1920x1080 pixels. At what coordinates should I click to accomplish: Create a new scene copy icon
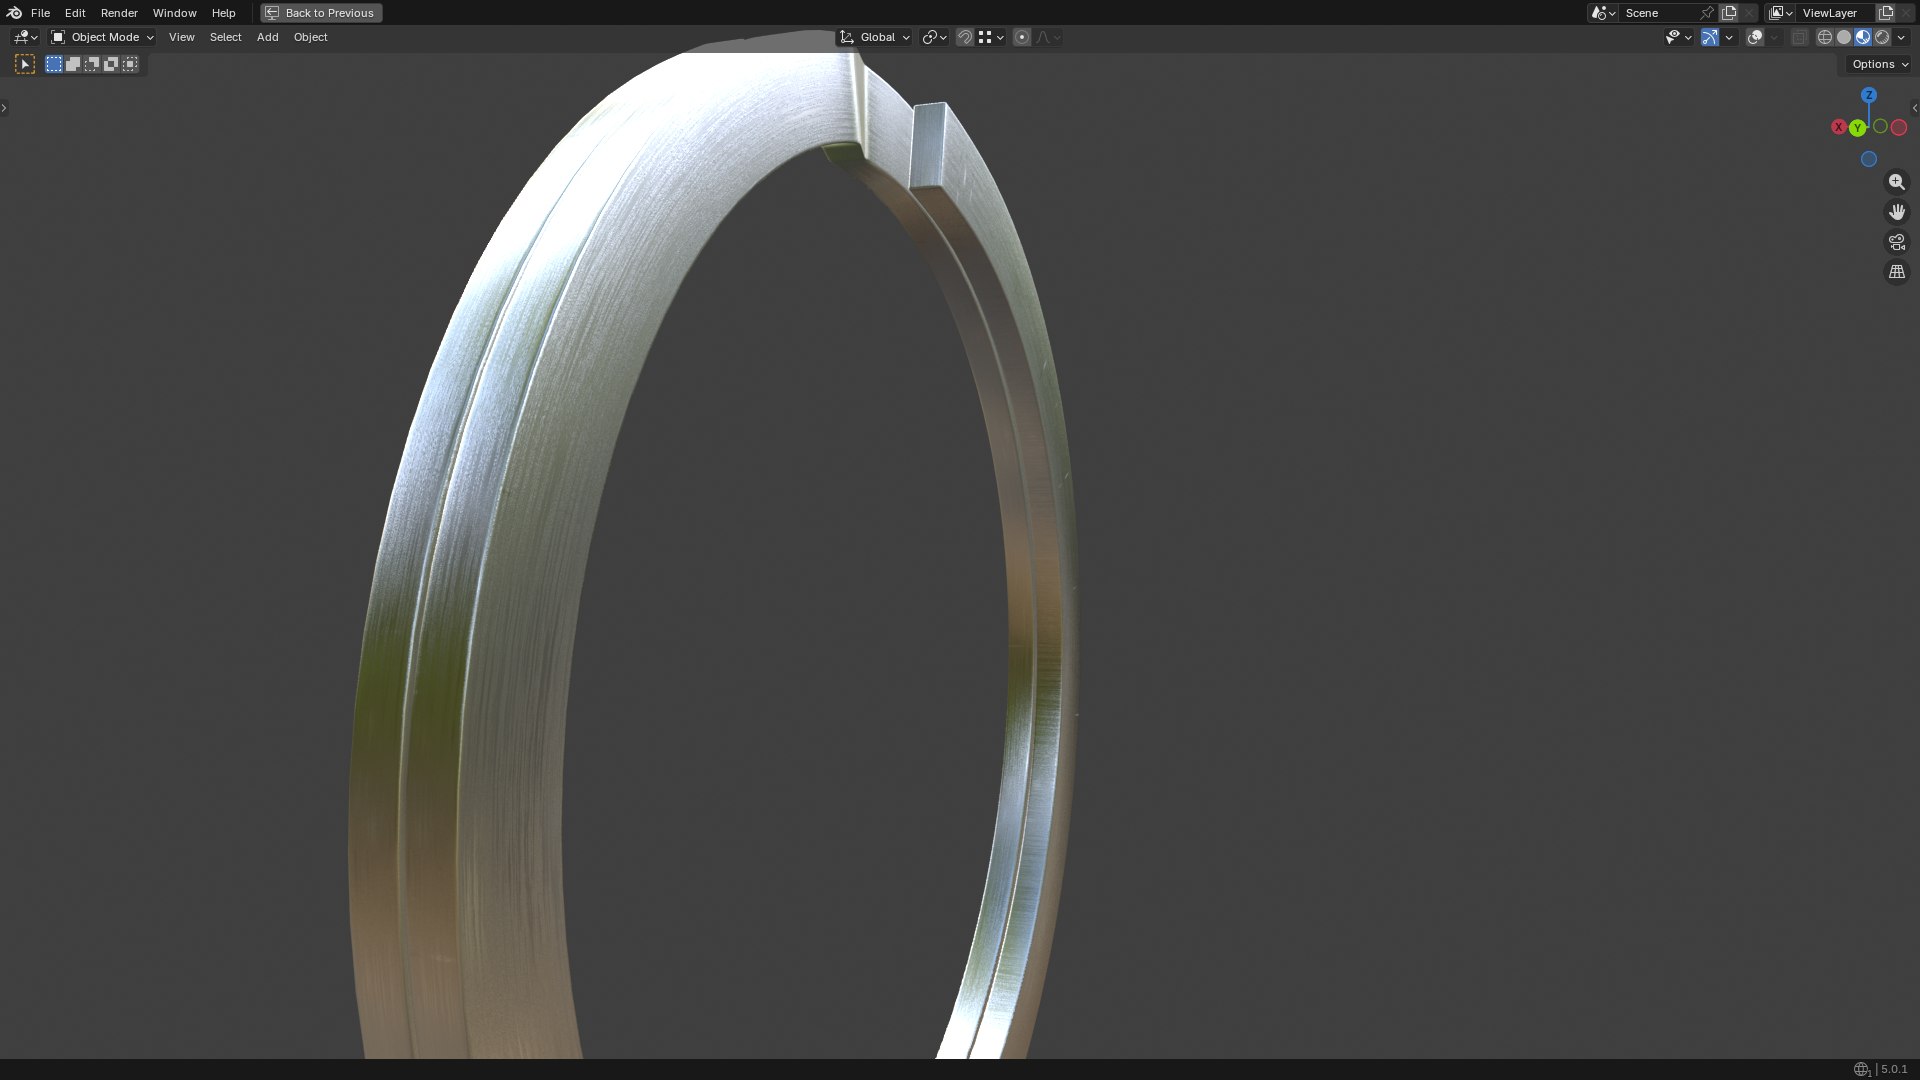pyautogui.click(x=1729, y=13)
